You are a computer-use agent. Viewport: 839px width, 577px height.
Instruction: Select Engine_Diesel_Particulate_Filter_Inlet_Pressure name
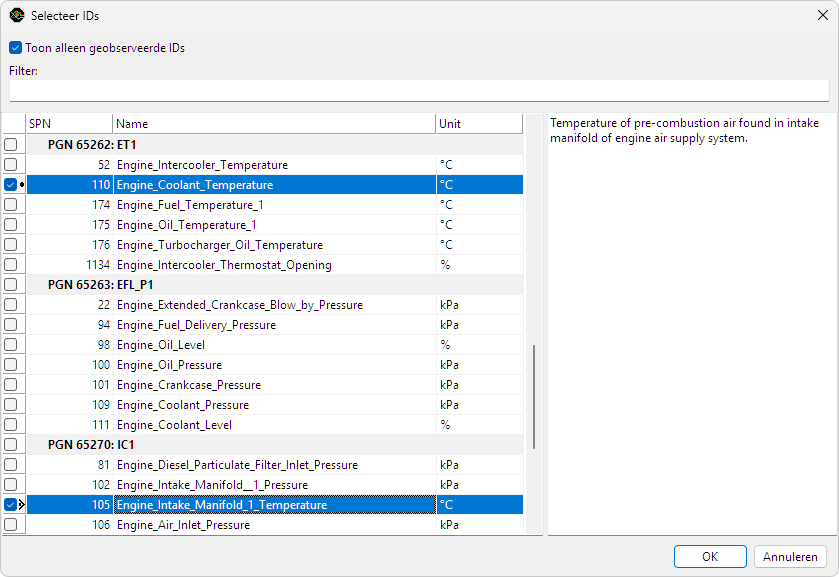coord(237,465)
